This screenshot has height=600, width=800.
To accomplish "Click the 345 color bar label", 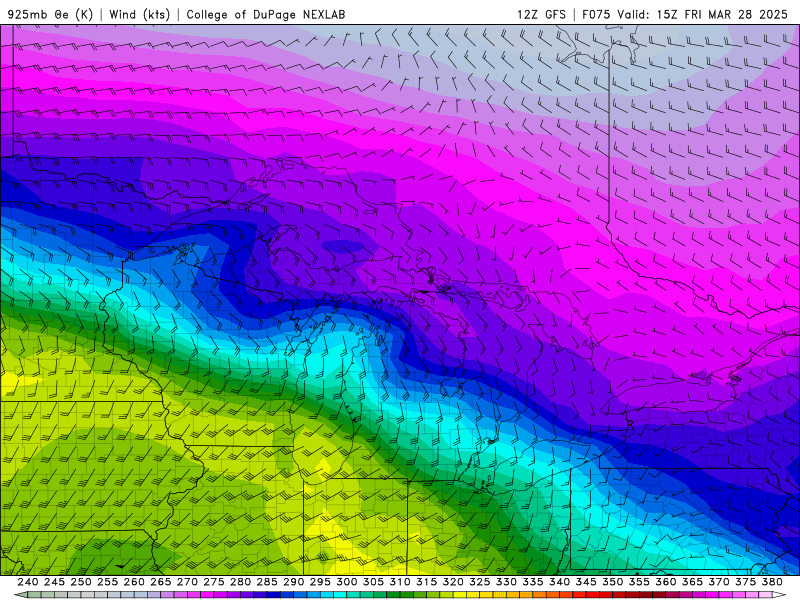I will [x=586, y=582].
